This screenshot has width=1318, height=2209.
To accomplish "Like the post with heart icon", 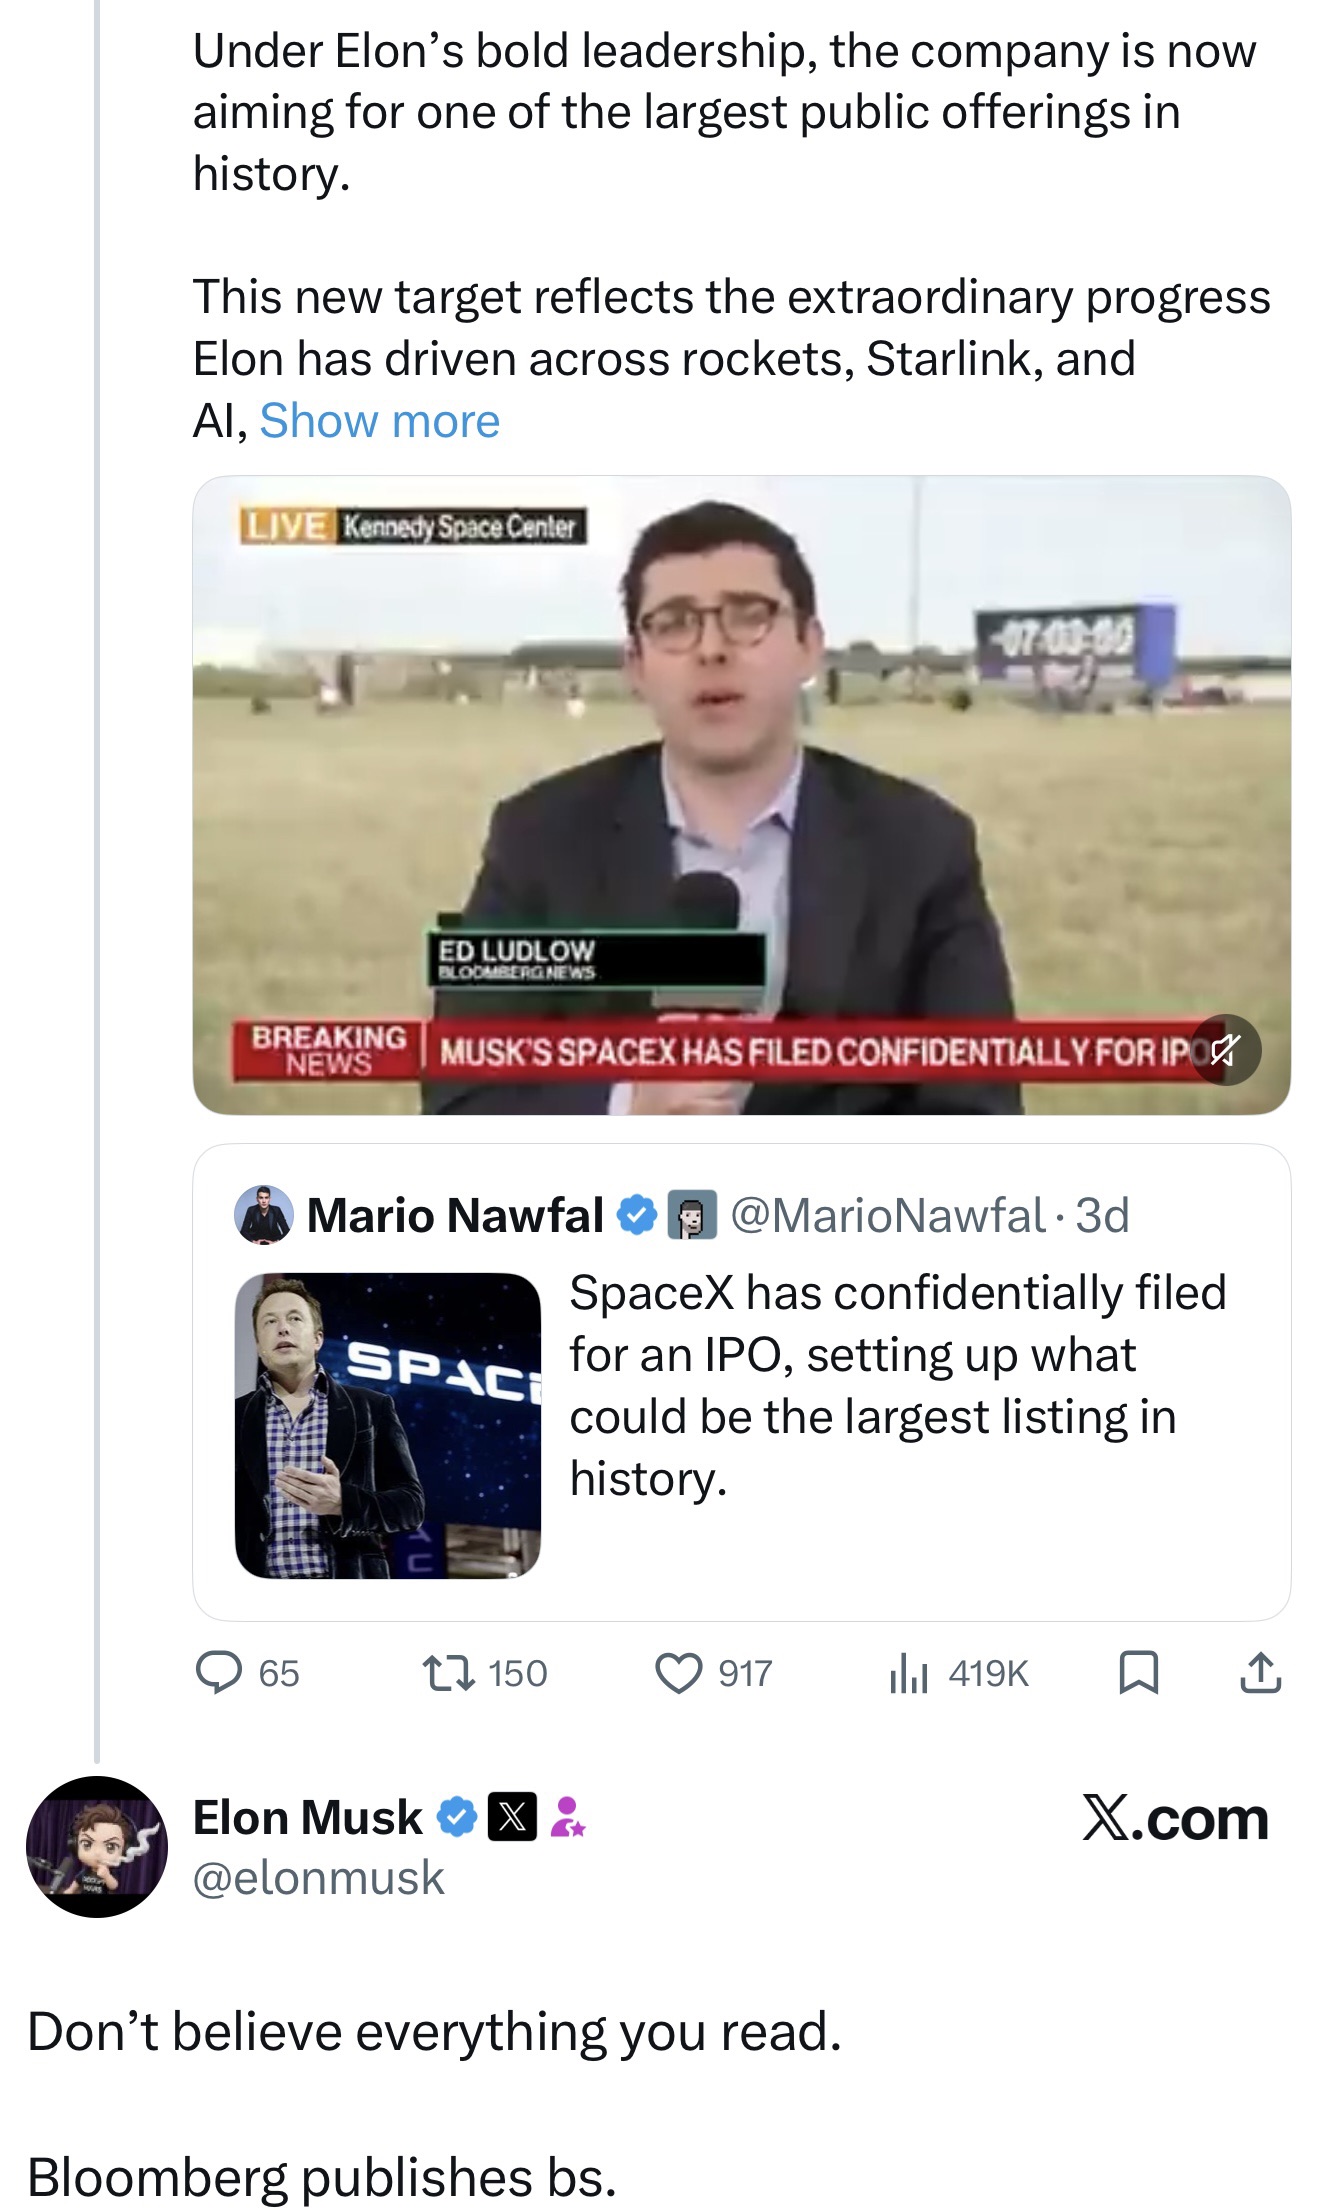I will [678, 1673].
